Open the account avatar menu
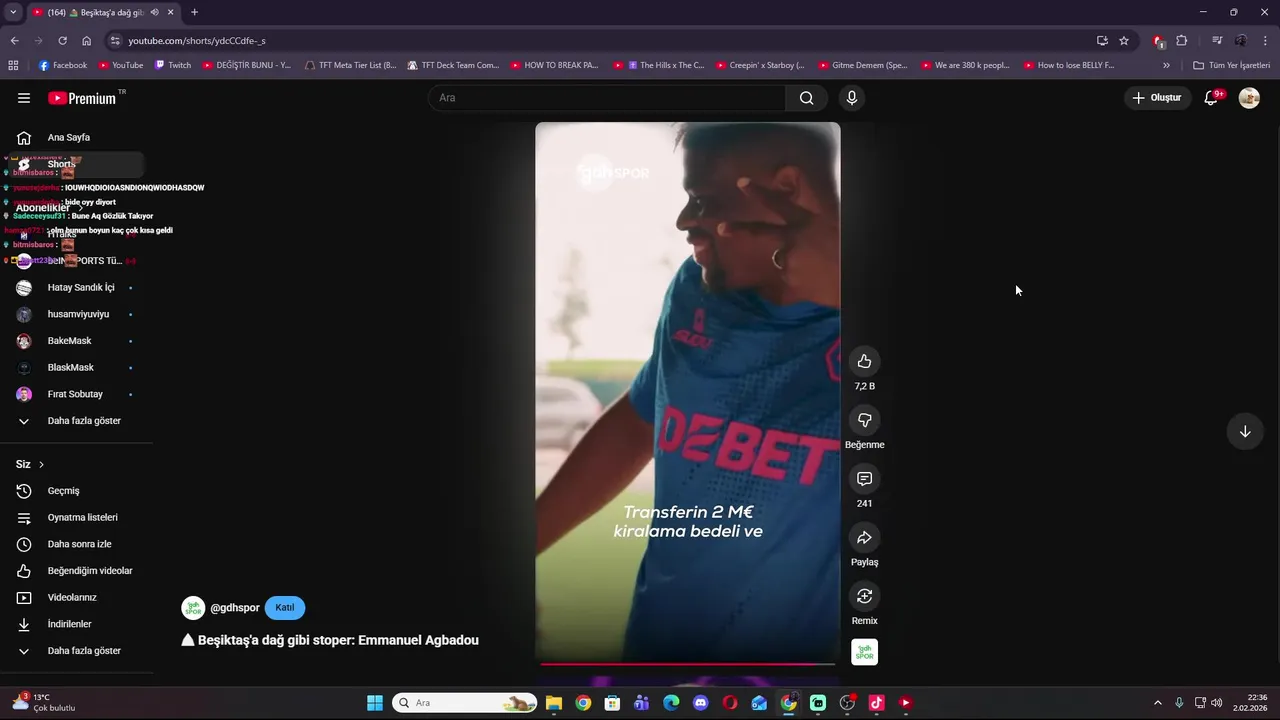This screenshot has height=720, width=1280. [1249, 98]
